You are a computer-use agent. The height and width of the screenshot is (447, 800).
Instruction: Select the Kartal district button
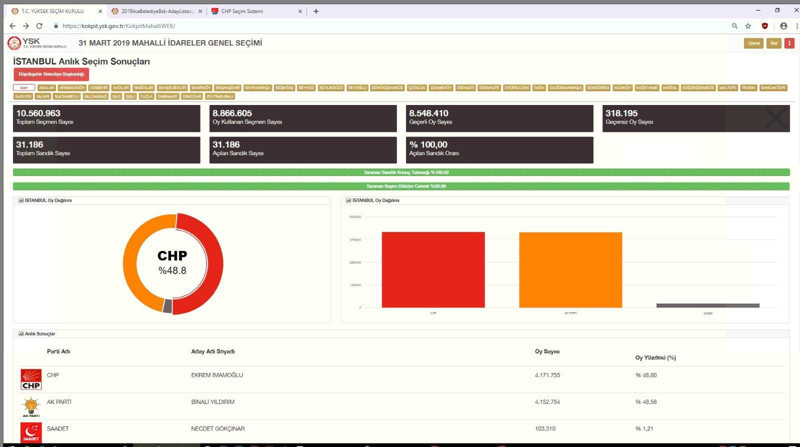point(670,88)
